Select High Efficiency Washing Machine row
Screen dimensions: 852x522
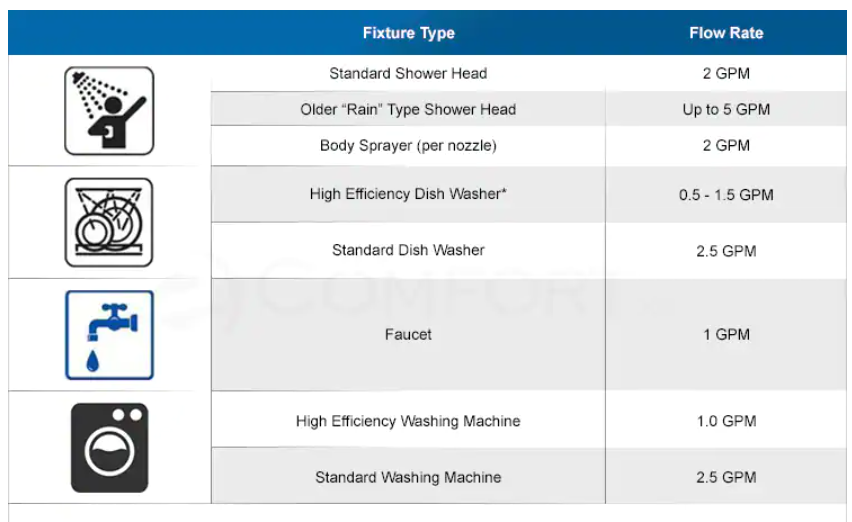pos(408,421)
